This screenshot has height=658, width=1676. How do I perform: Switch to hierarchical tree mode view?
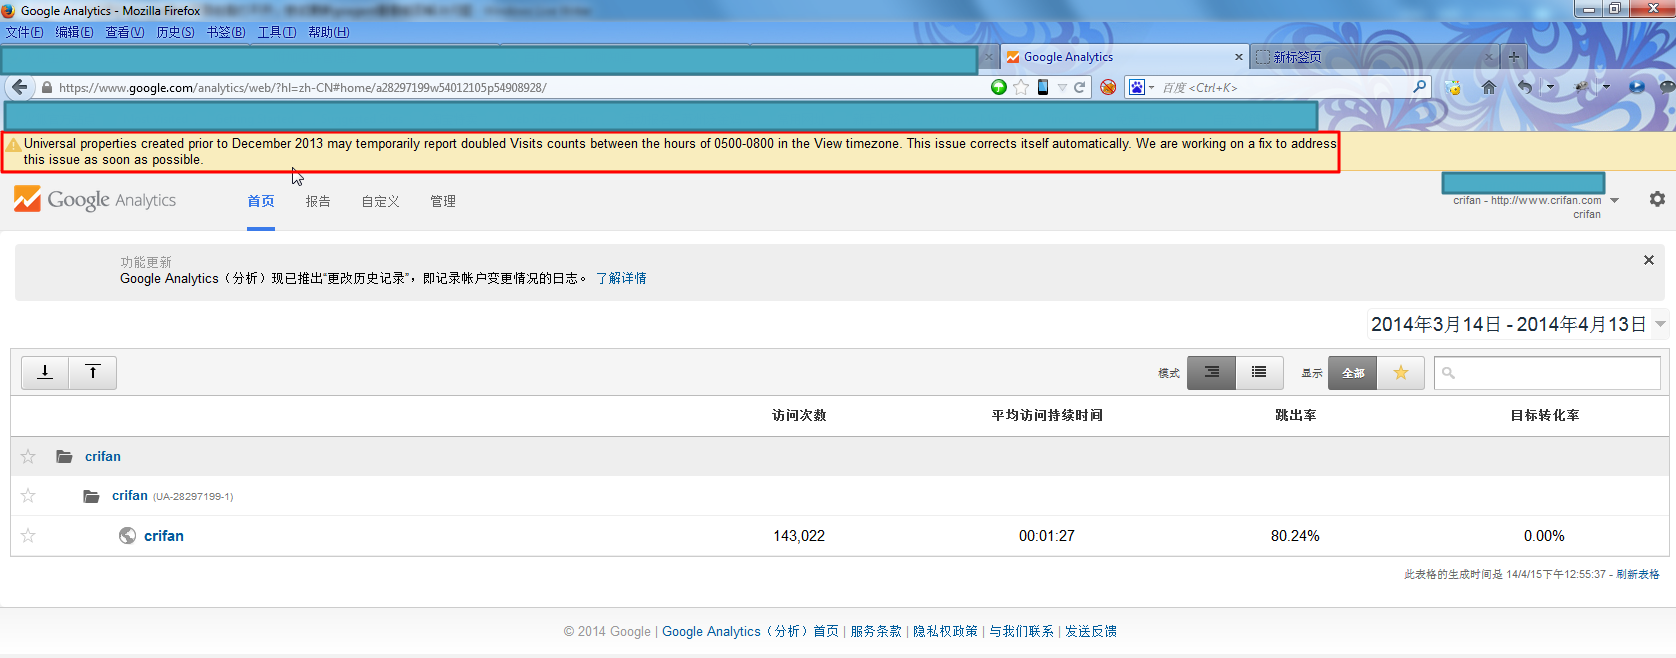click(x=1211, y=372)
